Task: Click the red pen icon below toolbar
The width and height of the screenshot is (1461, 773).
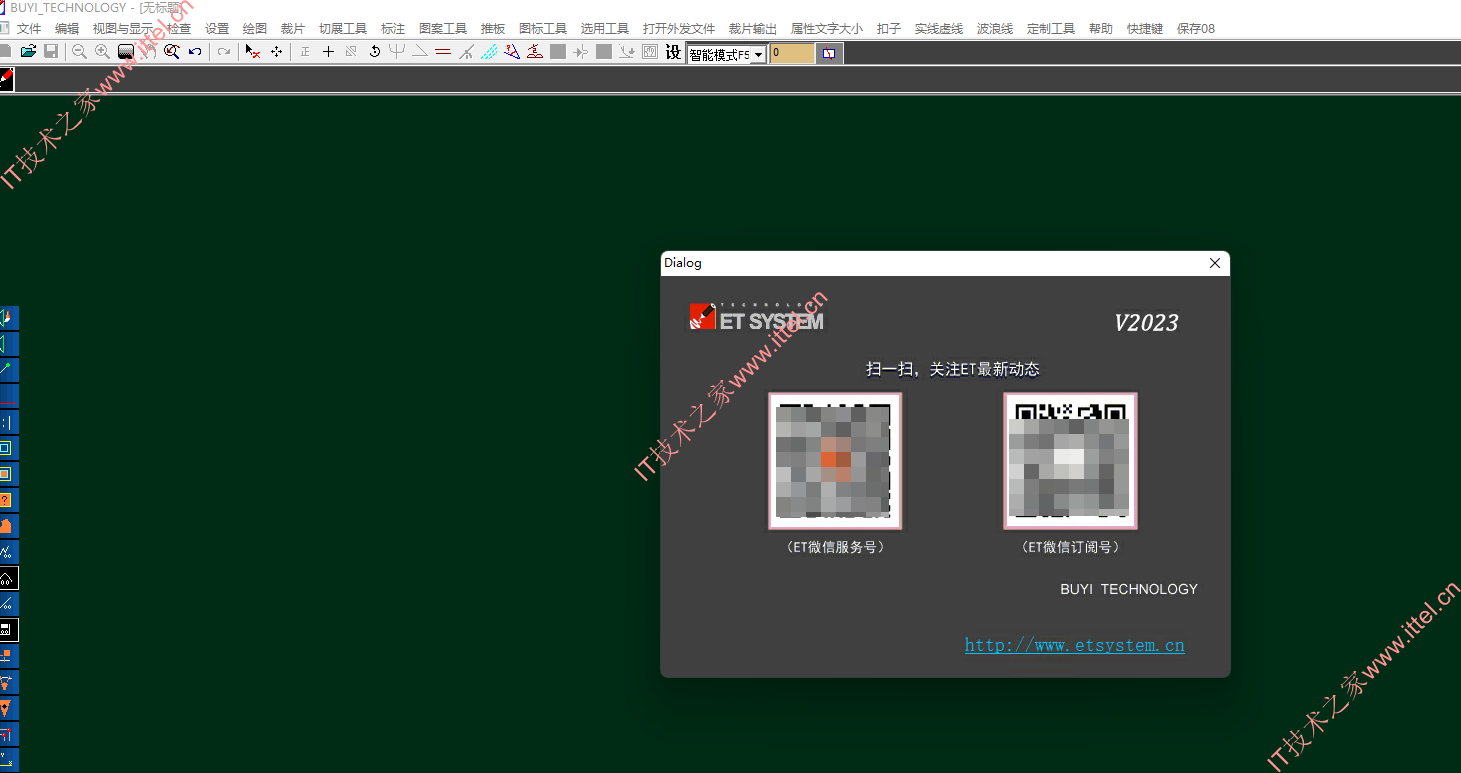Action: [7, 78]
